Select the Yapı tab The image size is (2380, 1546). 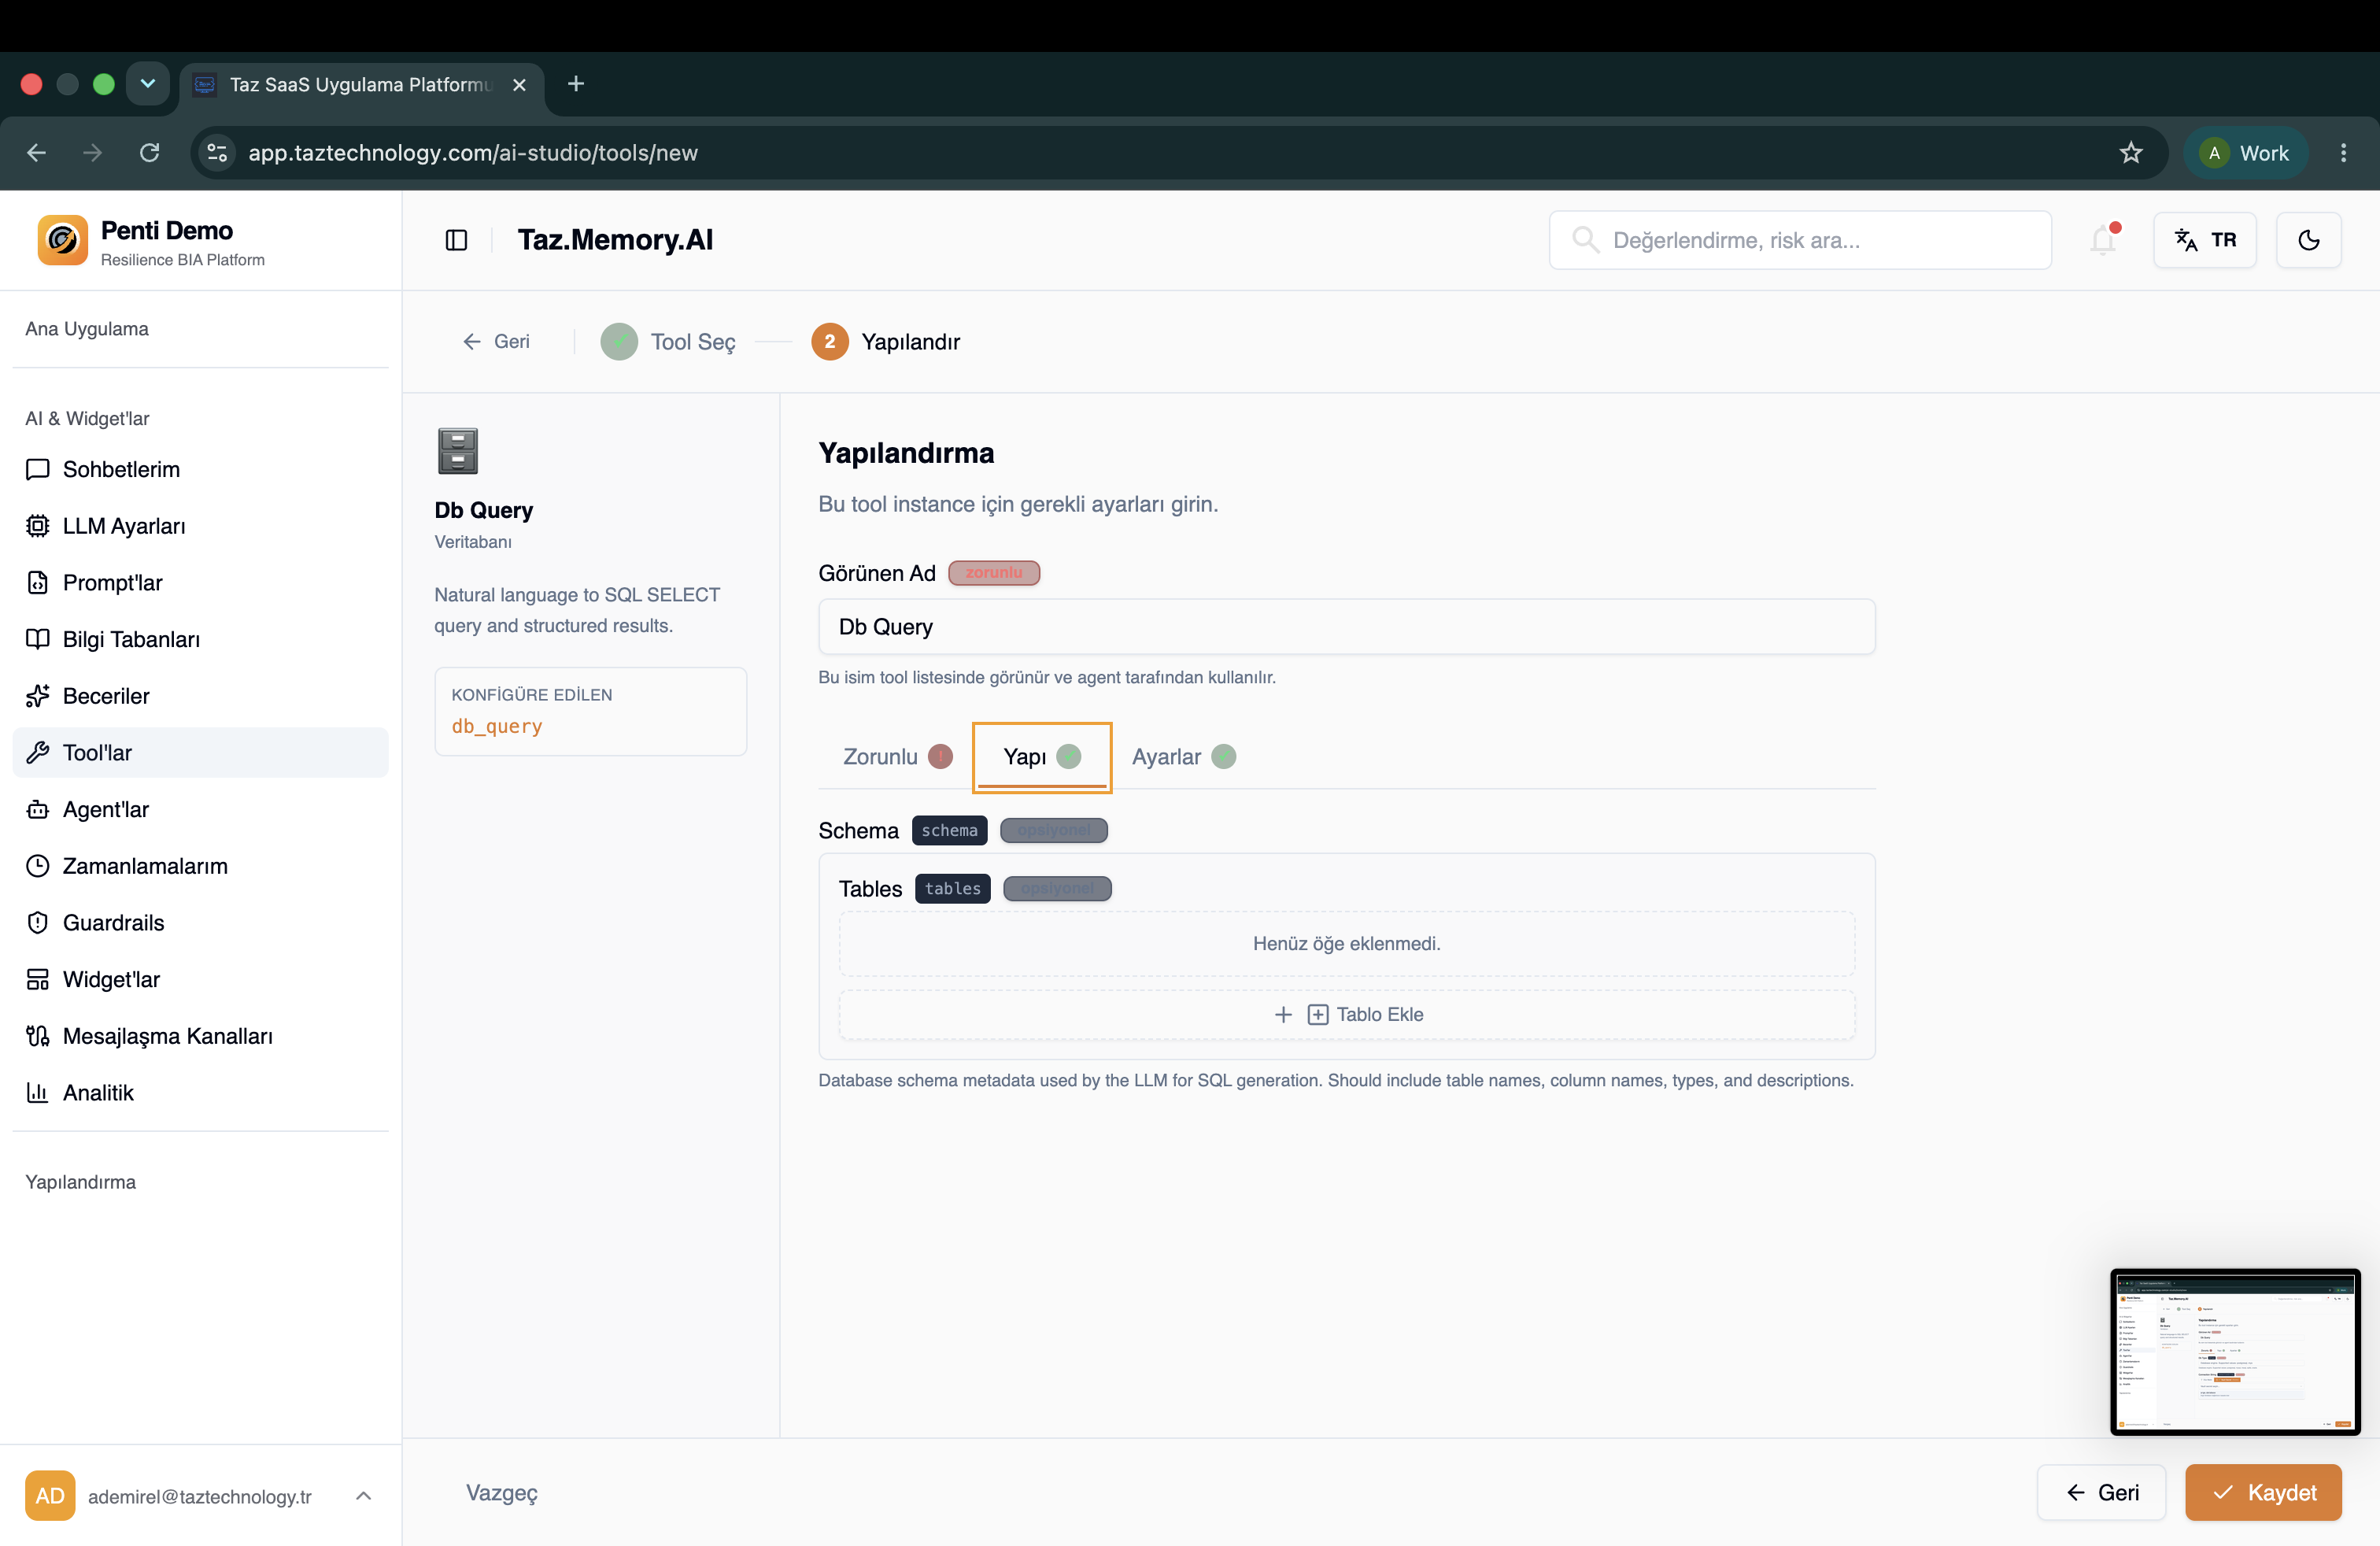(1042, 757)
